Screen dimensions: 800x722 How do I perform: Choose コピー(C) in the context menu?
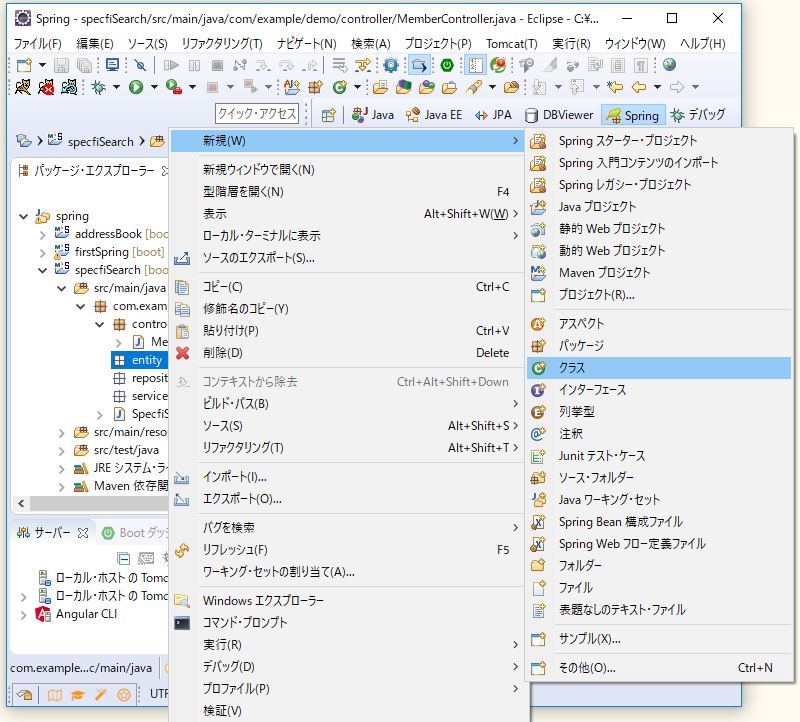(347, 287)
